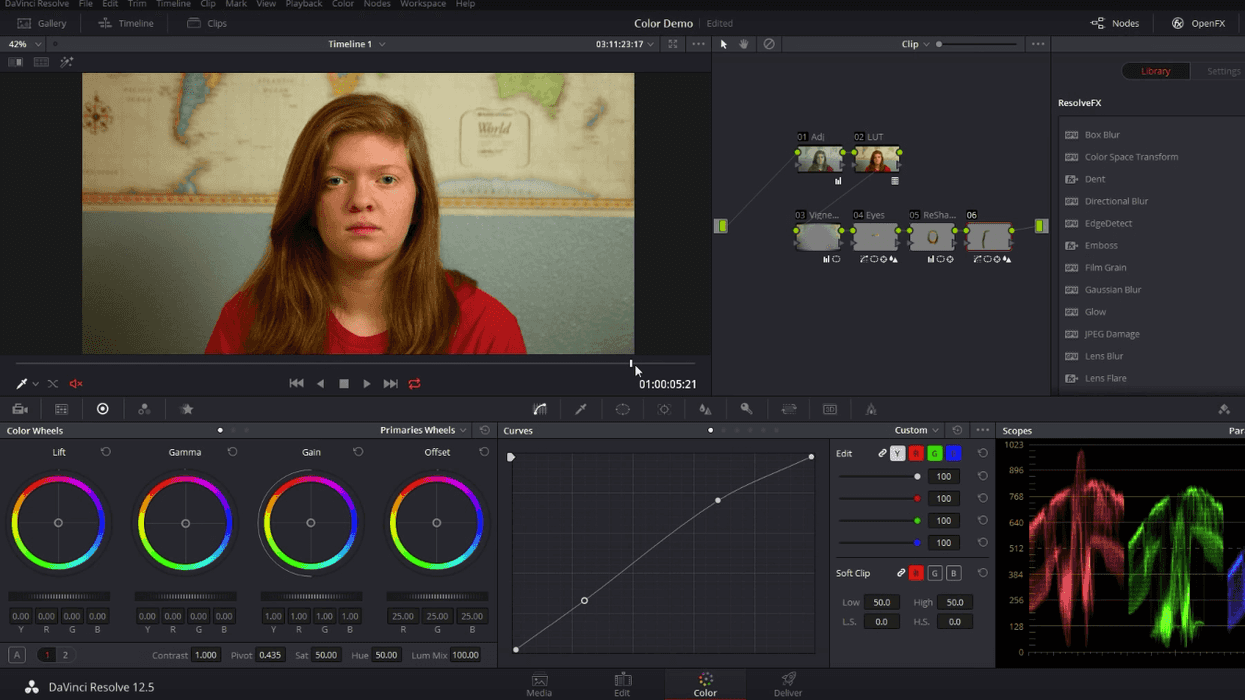Select the Color Wheels palette icon
The width and height of the screenshot is (1245, 700).
[x=102, y=409]
